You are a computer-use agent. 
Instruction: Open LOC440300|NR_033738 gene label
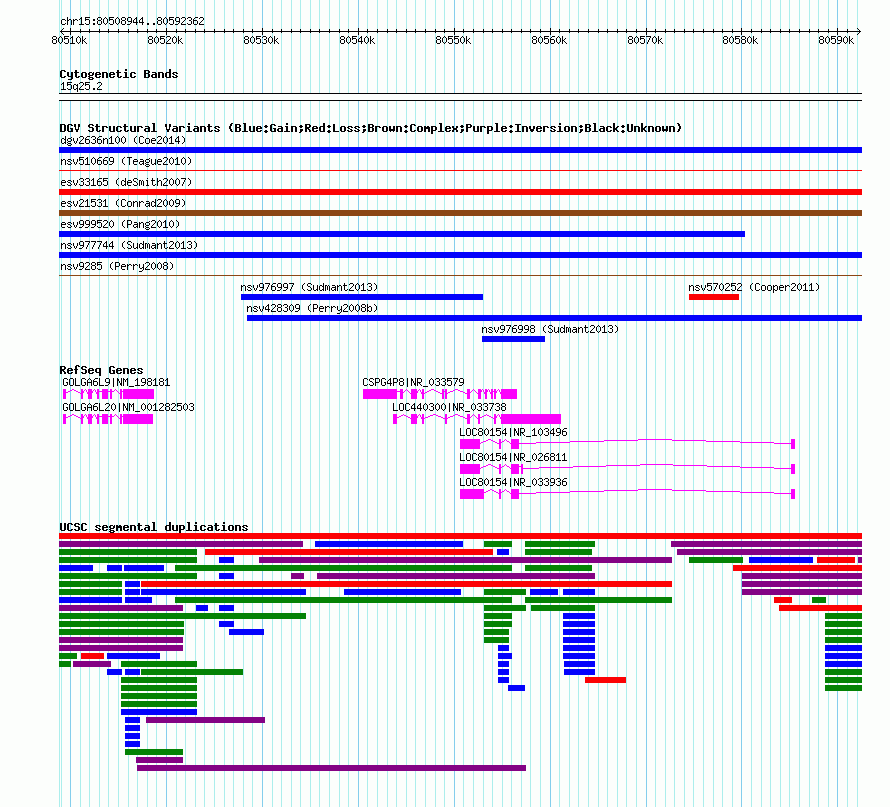[449, 407]
